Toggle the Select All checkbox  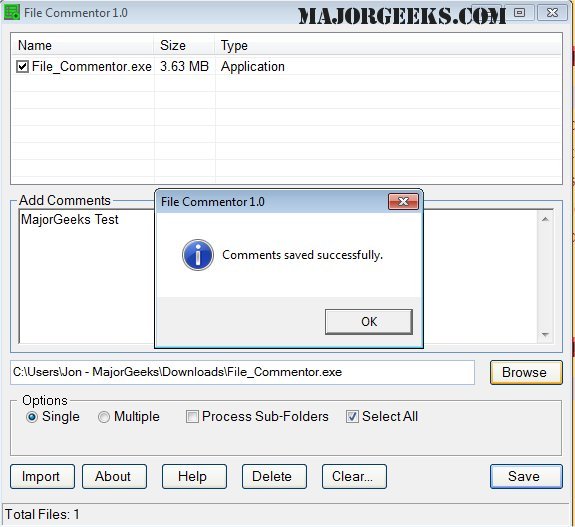[x=352, y=417]
